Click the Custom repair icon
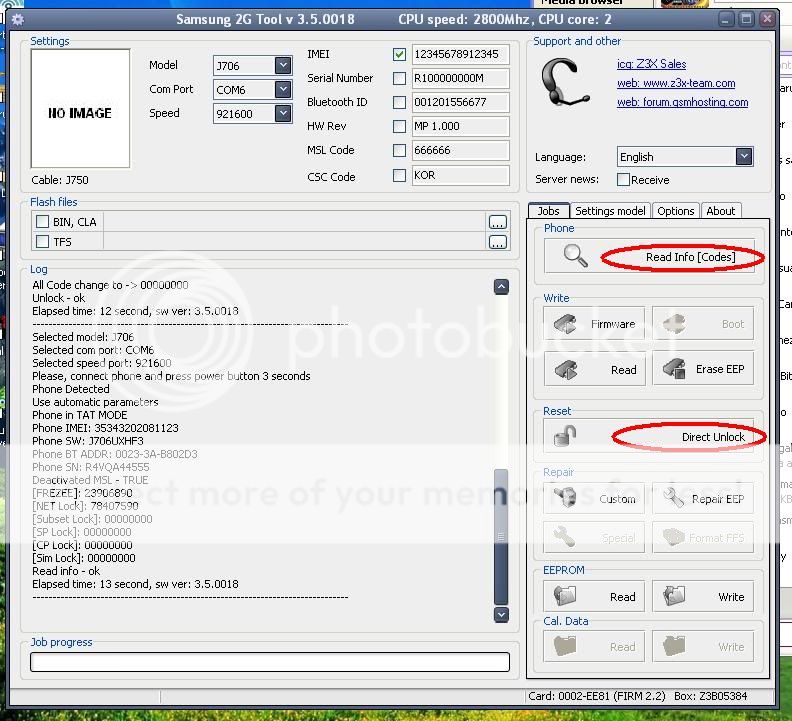792x721 pixels. click(x=565, y=498)
